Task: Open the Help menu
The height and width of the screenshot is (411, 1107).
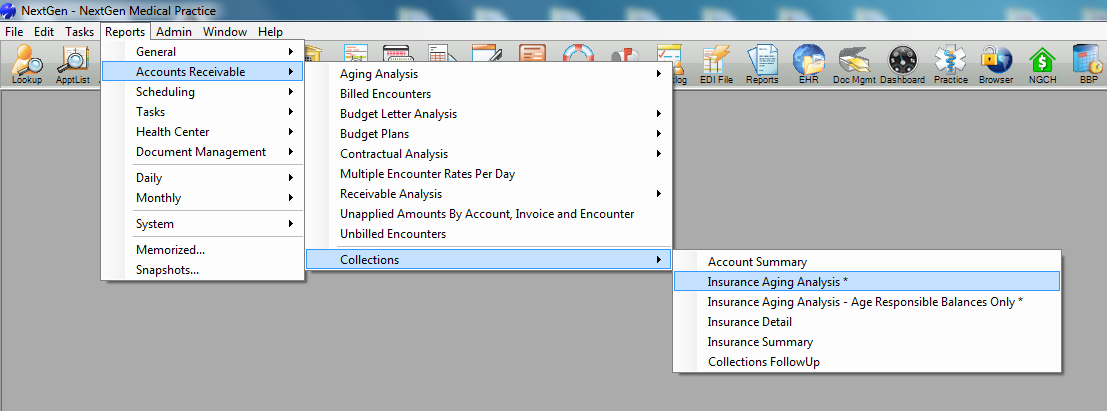Action: click(270, 32)
